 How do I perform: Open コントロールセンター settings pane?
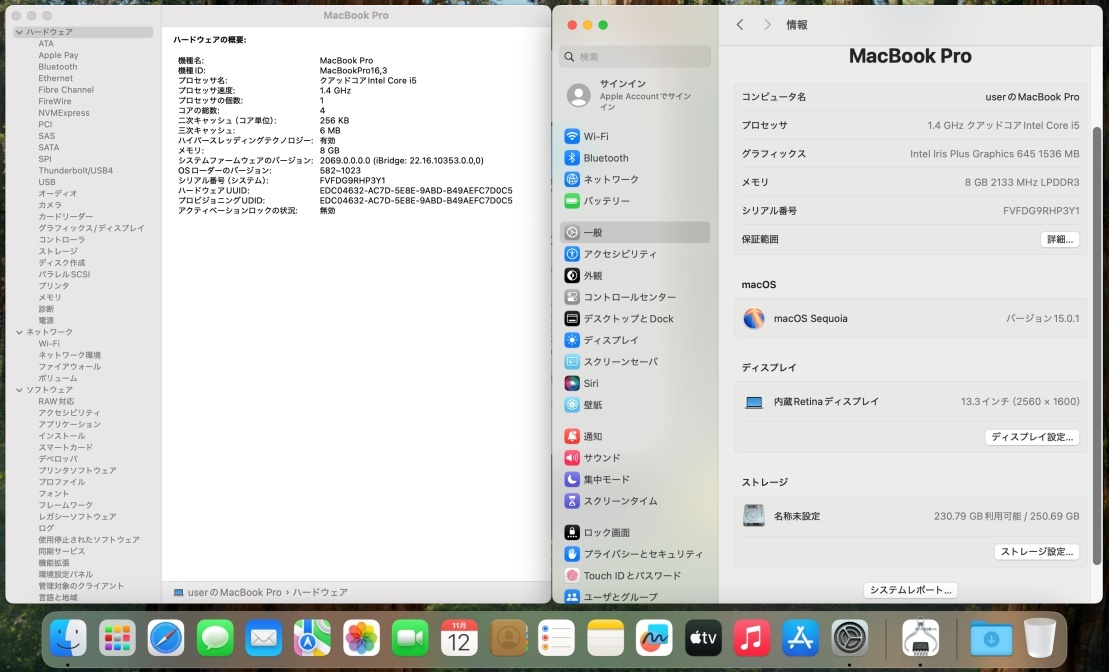point(634,297)
